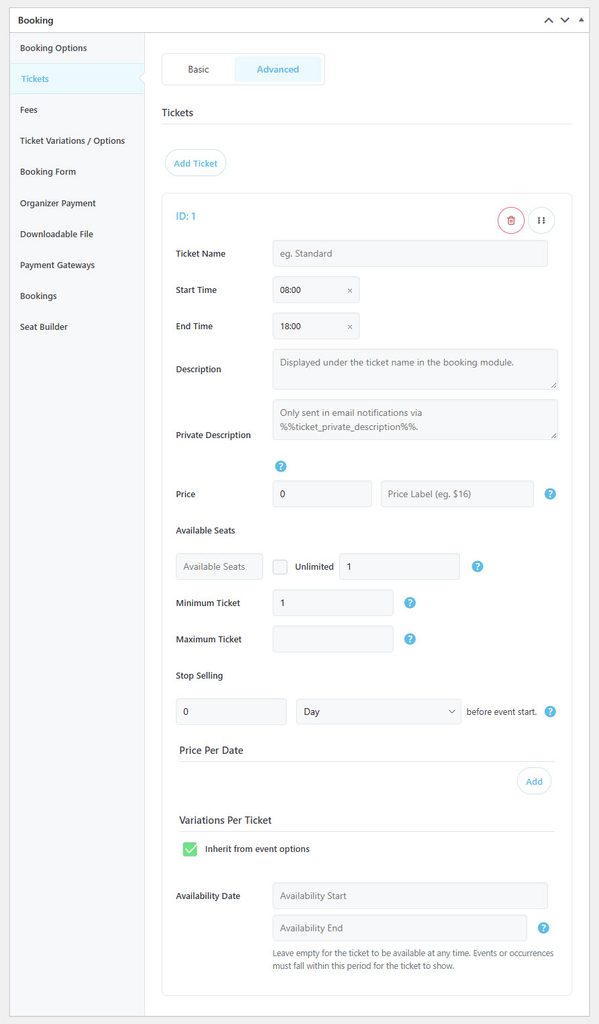Focus the Price Label field
This screenshot has height=1024, width=599.
pos(457,494)
